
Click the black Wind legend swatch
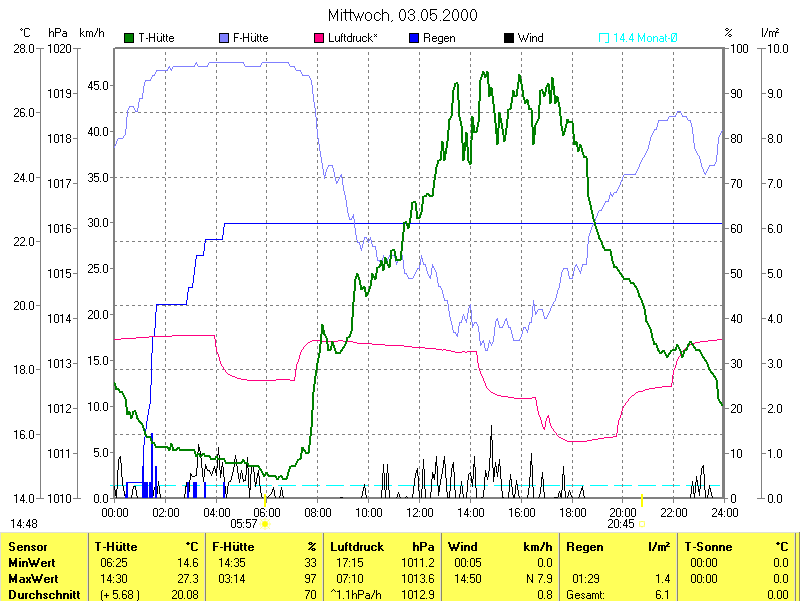point(509,38)
